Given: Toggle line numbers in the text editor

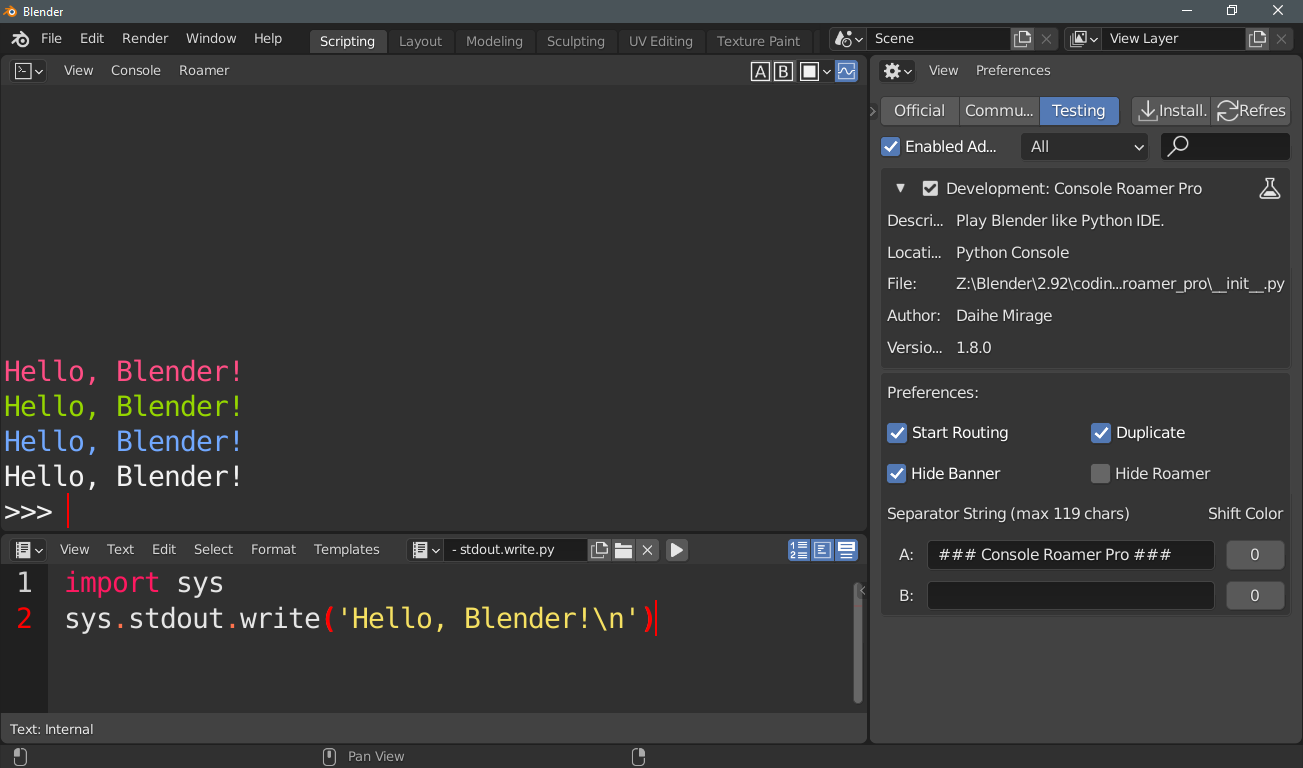Looking at the screenshot, I should (x=798, y=549).
